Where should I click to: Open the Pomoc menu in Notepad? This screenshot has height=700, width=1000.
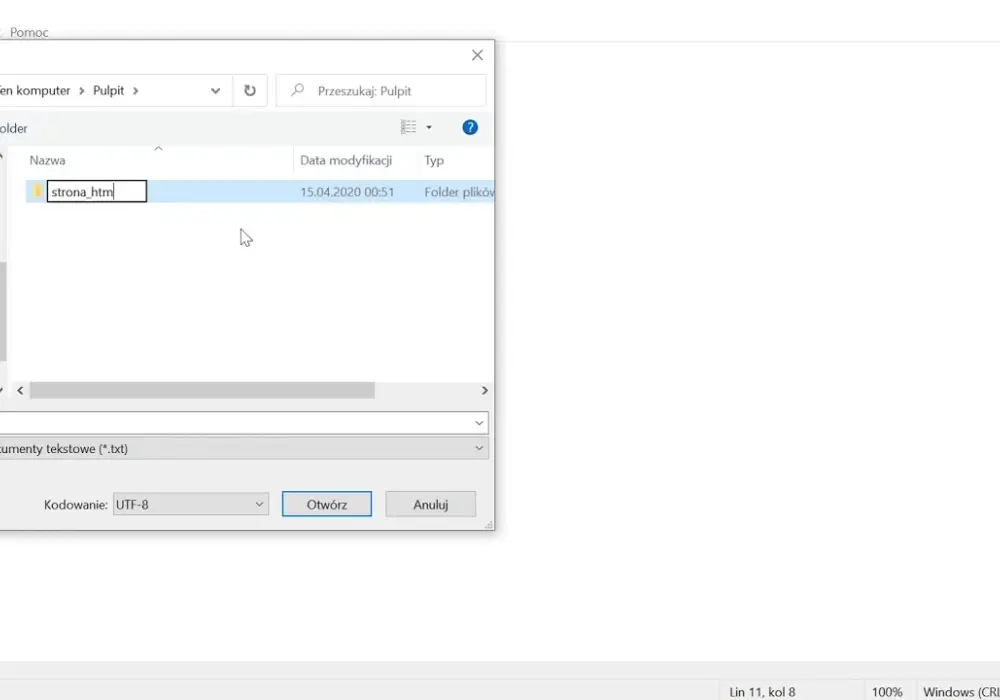29,33
